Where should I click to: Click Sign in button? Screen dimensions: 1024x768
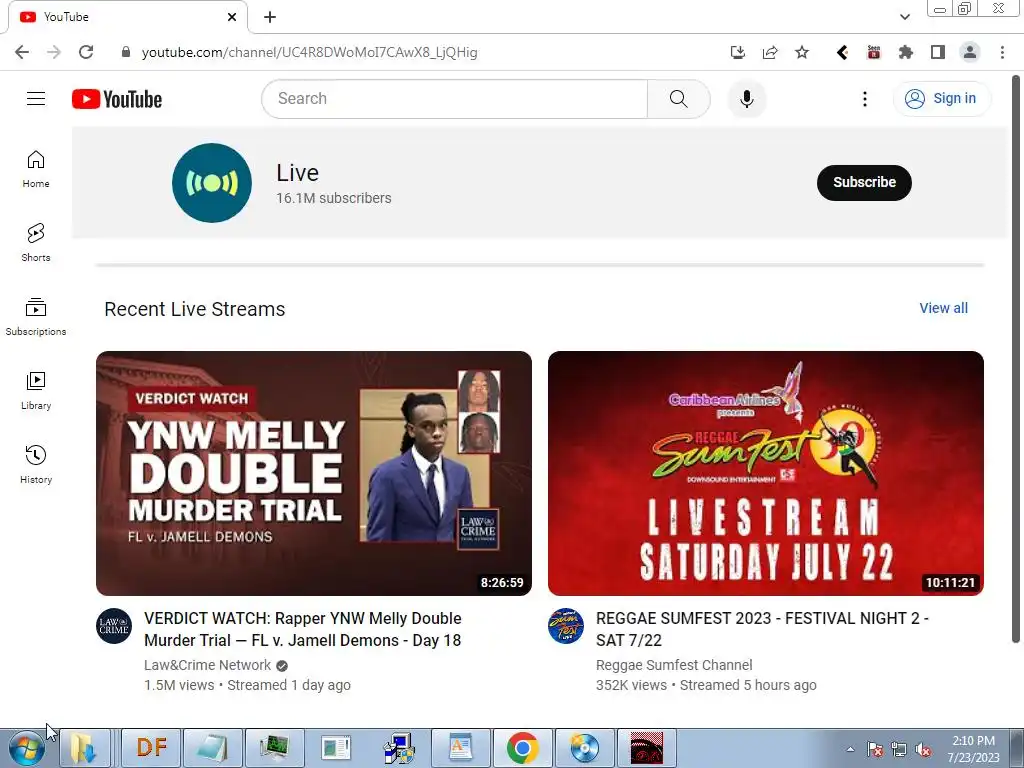[x=942, y=99]
